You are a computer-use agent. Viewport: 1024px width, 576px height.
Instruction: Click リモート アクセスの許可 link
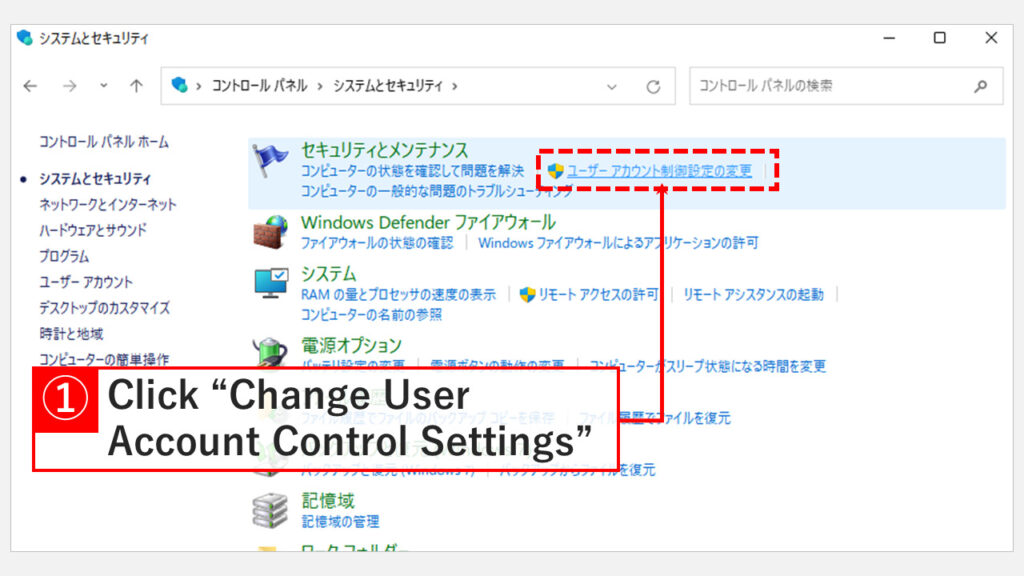598,295
